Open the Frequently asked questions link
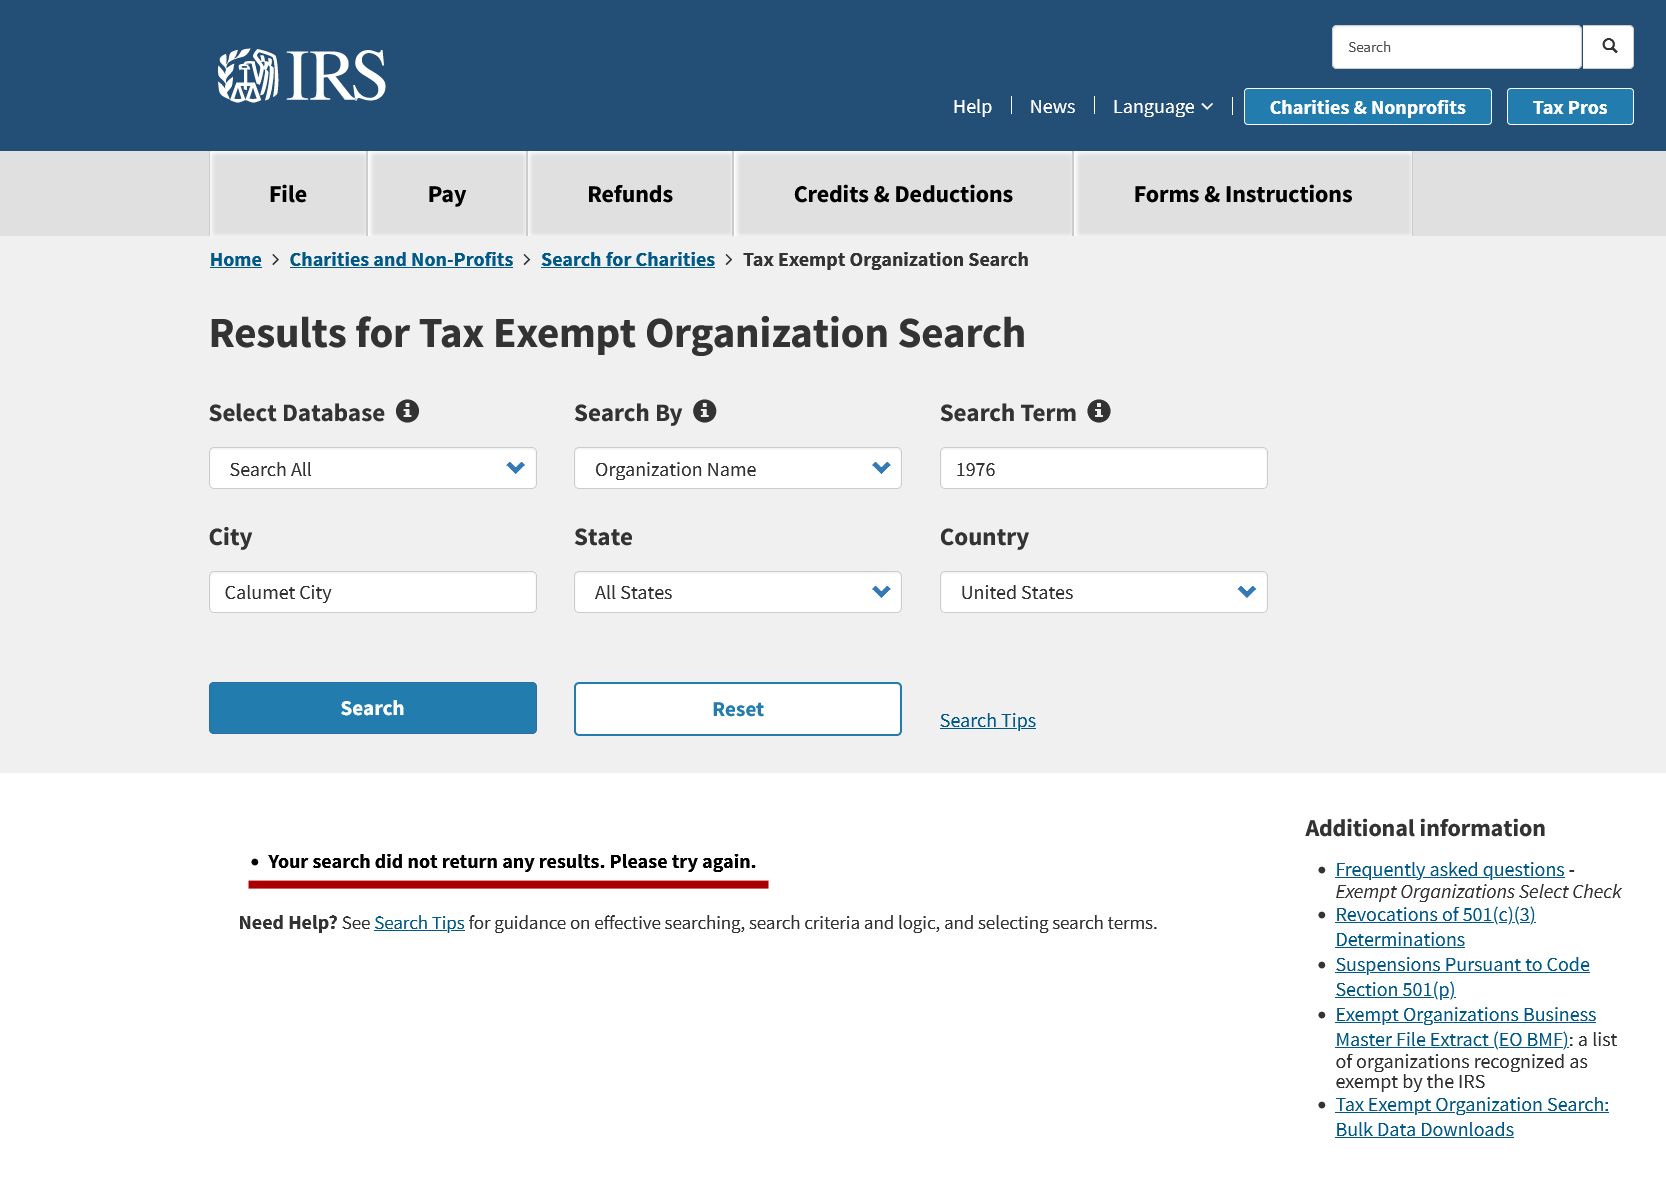Image resolution: width=1666 pixels, height=1186 pixels. (x=1450, y=870)
